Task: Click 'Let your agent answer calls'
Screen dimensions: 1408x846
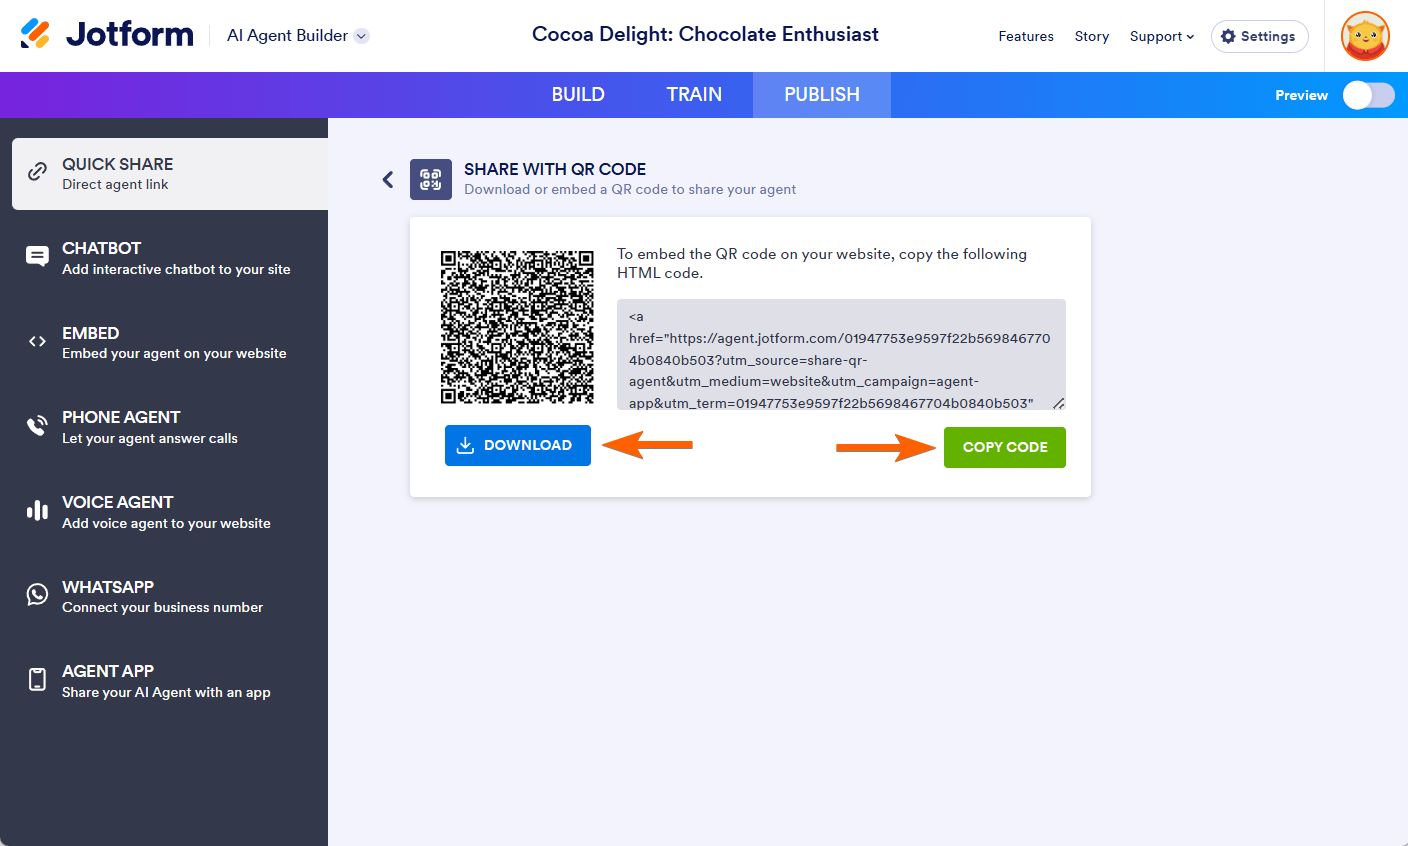Action: pyautogui.click(x=150, y=439)
